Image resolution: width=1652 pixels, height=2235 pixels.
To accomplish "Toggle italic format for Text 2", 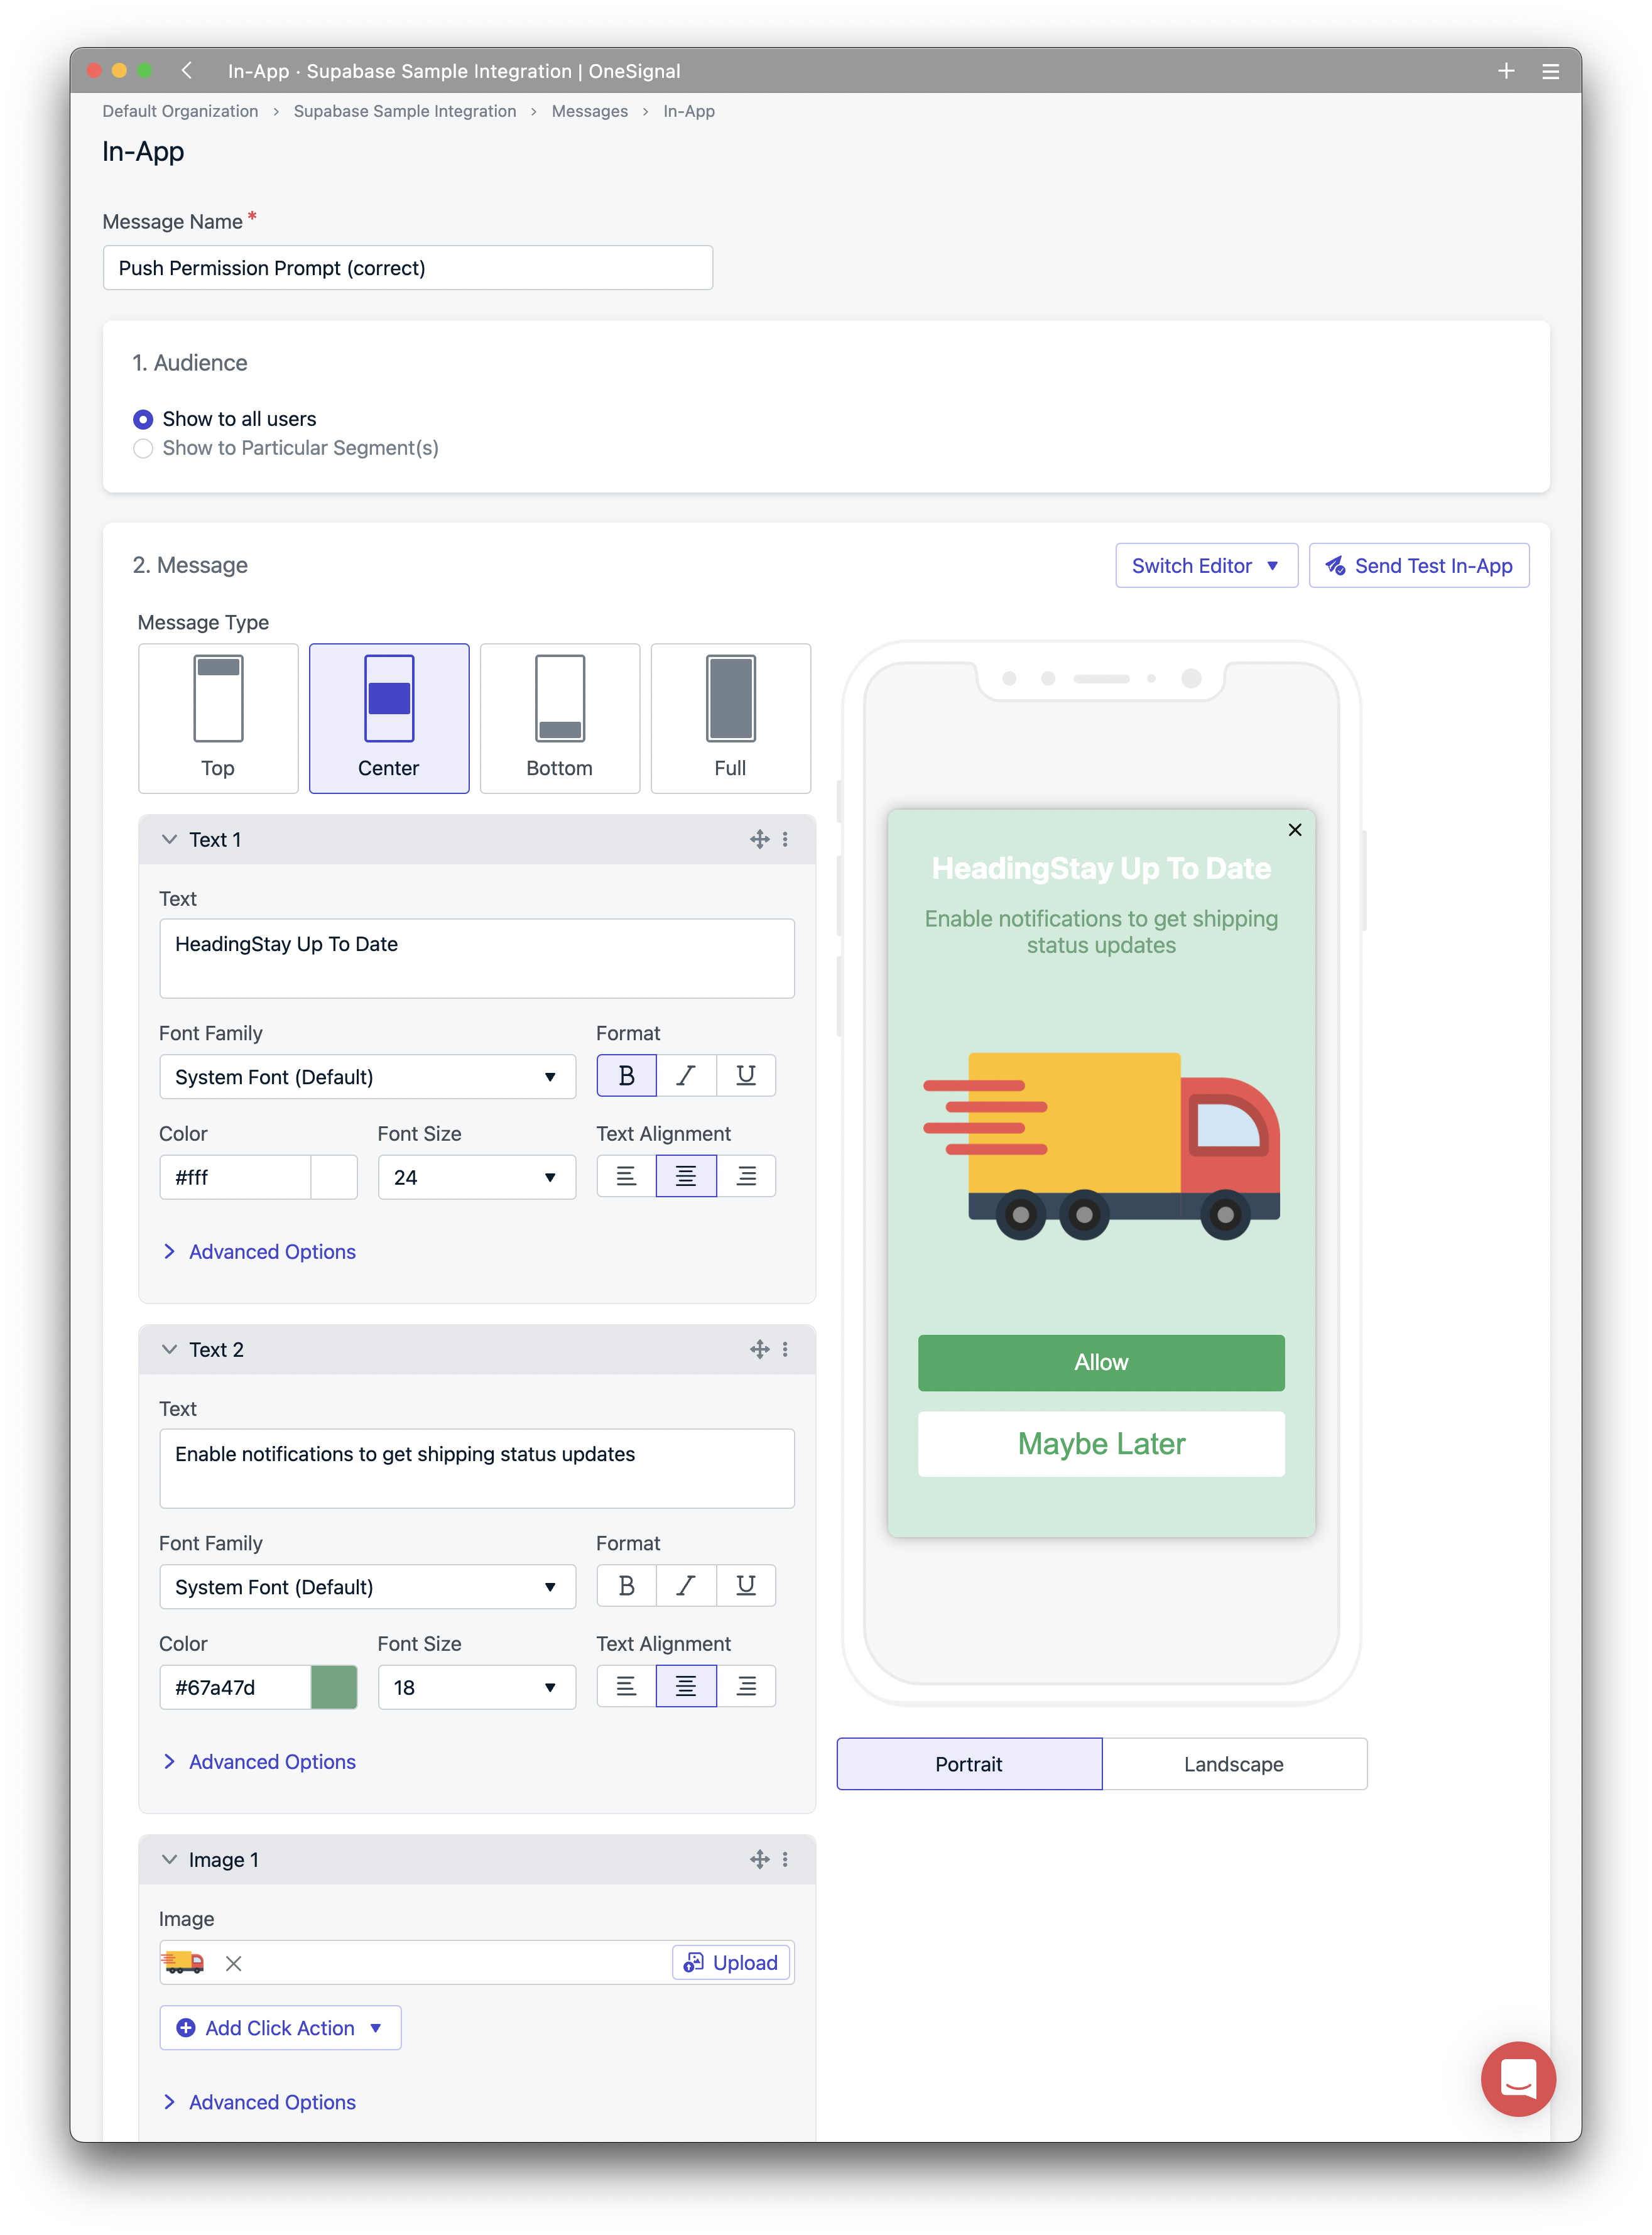I will (x=686, y=1586).
